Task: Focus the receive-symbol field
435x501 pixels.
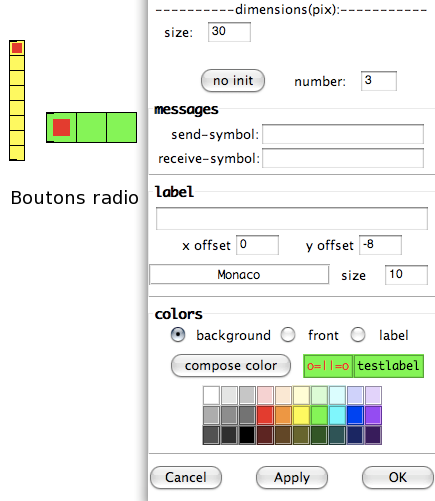Action: [x=343, y=158]
